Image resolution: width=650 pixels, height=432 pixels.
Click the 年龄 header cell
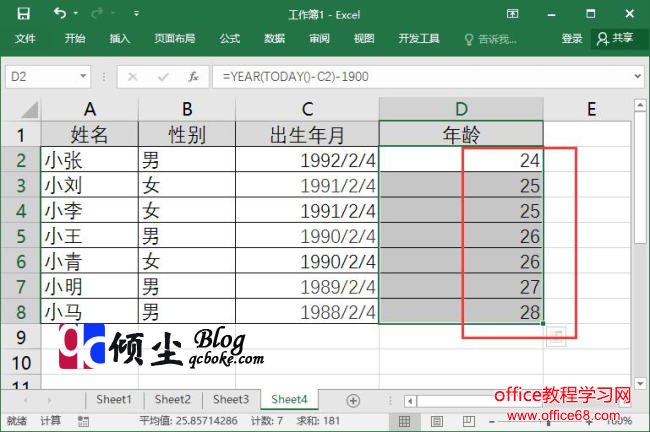click(x=461, y=135)
